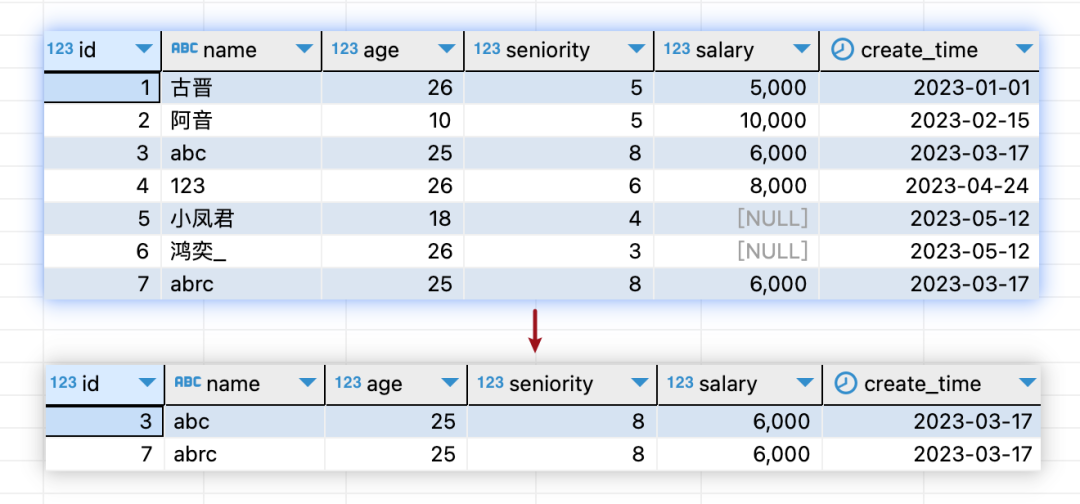This screenshot has width=1080, height=504.
Task: Click the clock icon in the top table's create_time header
Action: 844,49
